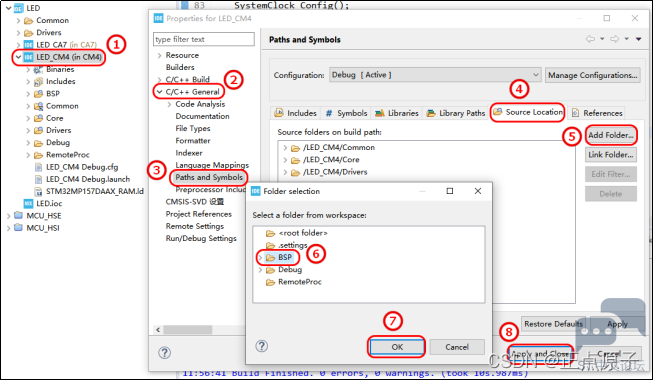Switch to the Symbols tab

point(346,113)
